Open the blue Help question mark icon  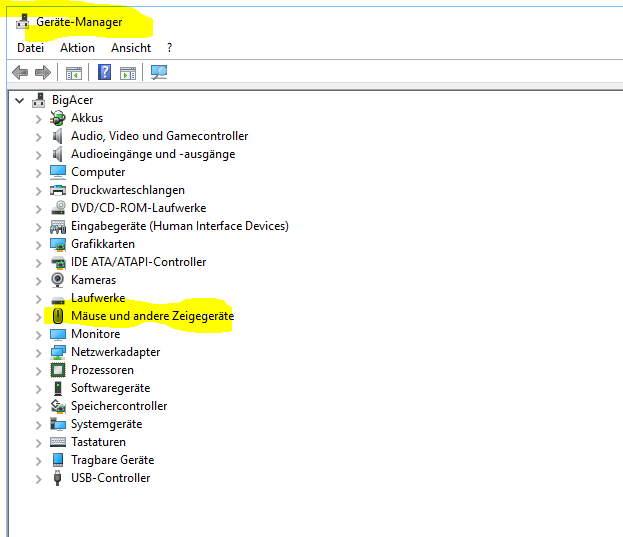point(104,72)
